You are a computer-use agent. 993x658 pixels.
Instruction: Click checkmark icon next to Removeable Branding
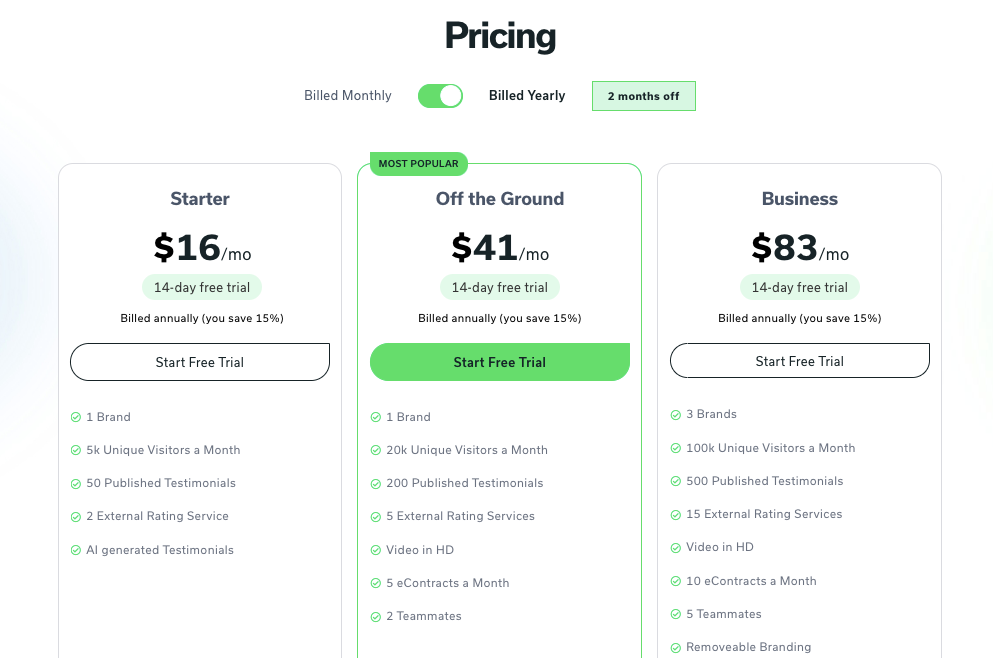click(676, 648)
